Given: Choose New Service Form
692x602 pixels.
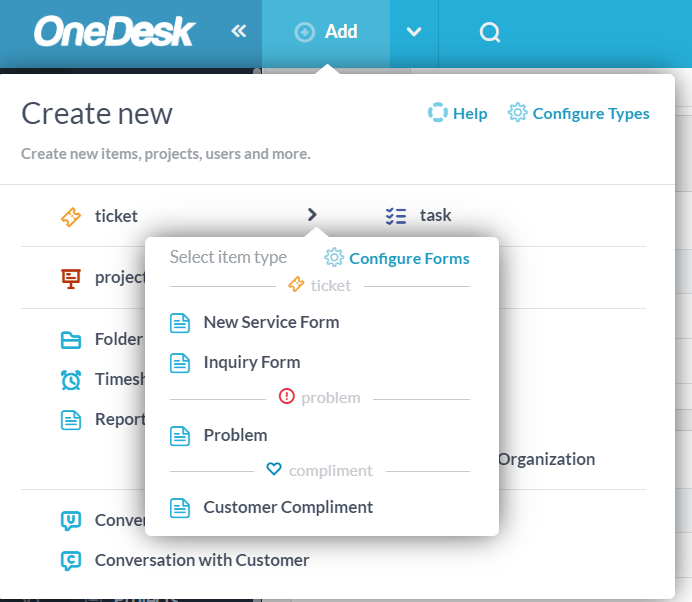Looking at the screenshot, I should click(270, 322).
